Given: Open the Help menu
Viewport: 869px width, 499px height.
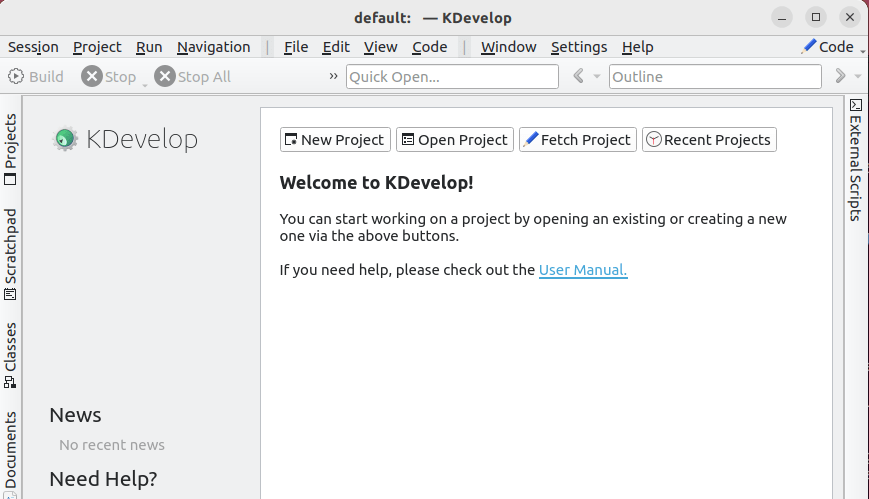Looking at the screenshot, I should point(637,47).
